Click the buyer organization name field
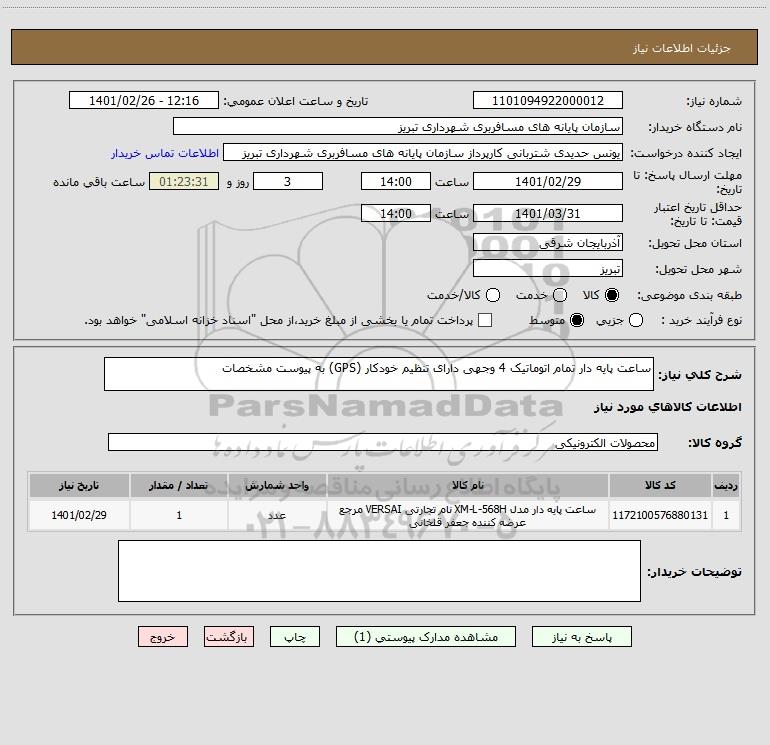770x745 pixels. point(398,126)
